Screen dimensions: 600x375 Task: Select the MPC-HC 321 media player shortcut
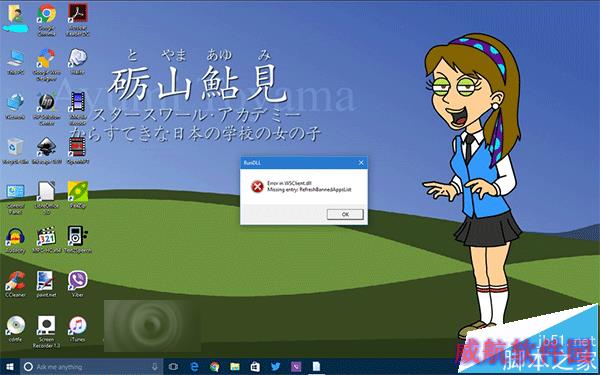click(46, 240)
